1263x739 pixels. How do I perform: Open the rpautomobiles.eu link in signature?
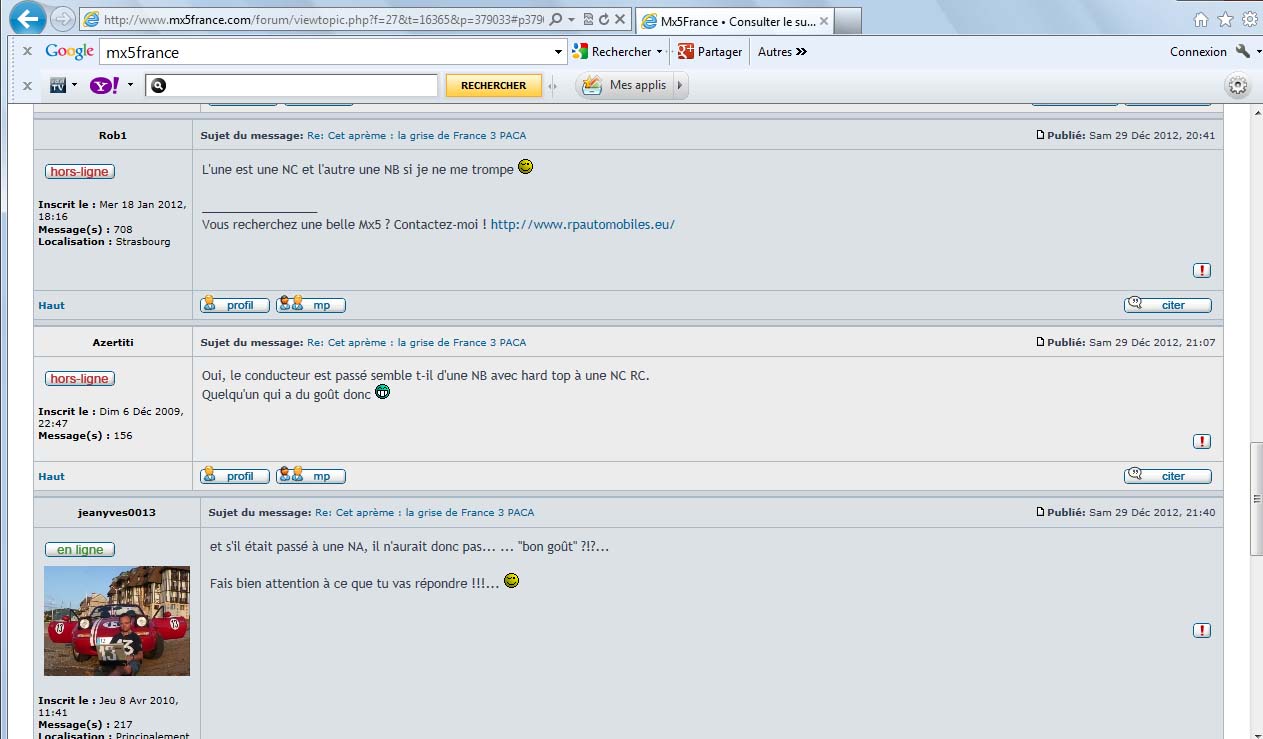[x=583, y=224]
